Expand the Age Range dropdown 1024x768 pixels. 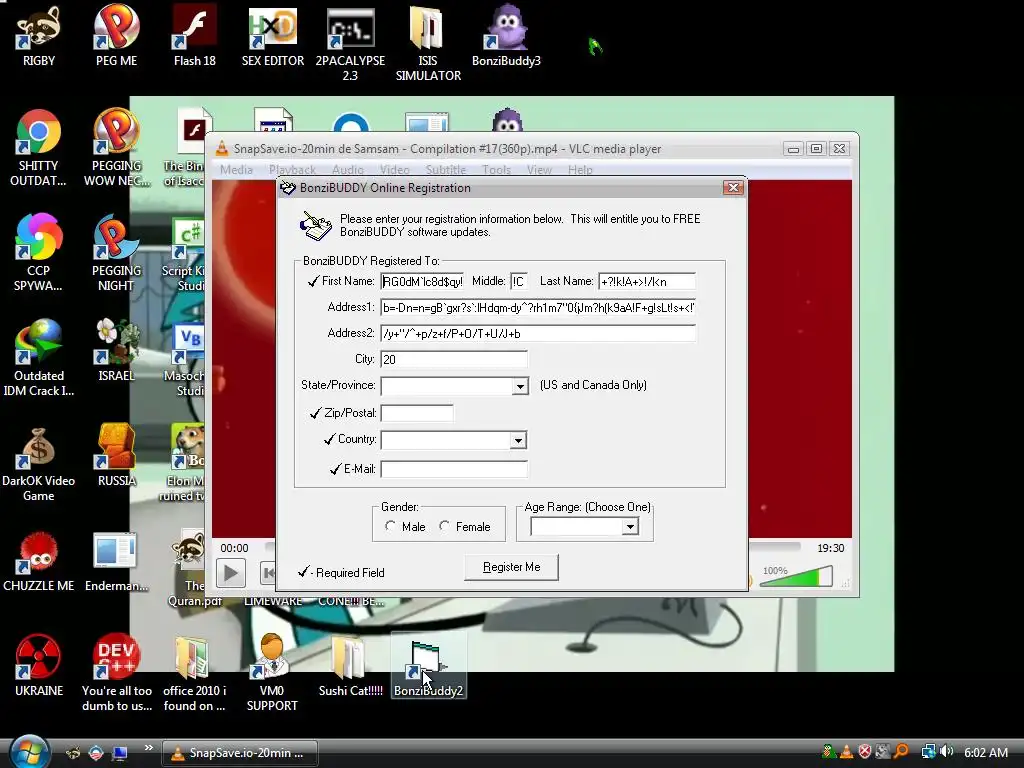(x=630, y=526)
